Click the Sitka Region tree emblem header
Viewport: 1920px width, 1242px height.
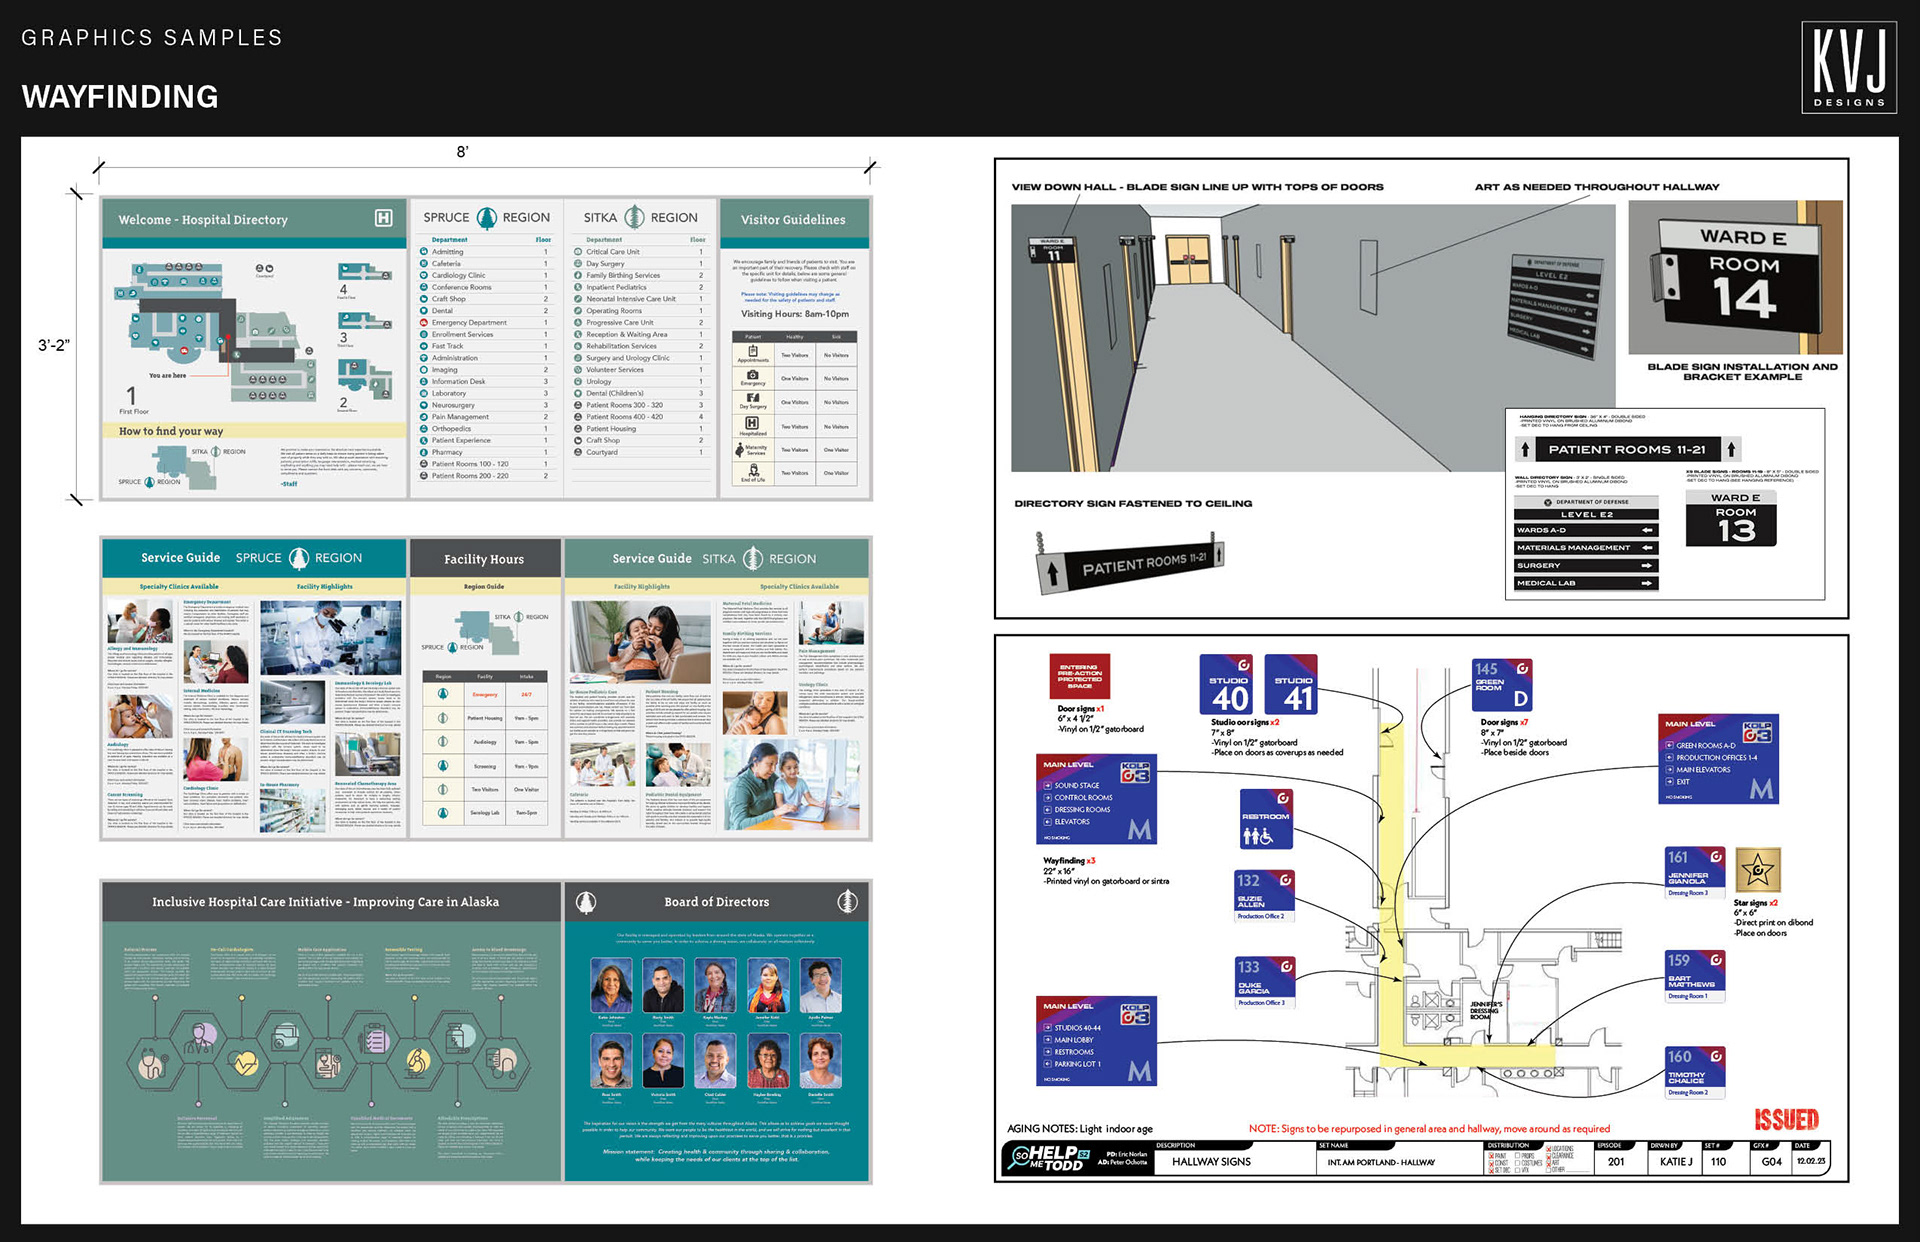(634, 217)
